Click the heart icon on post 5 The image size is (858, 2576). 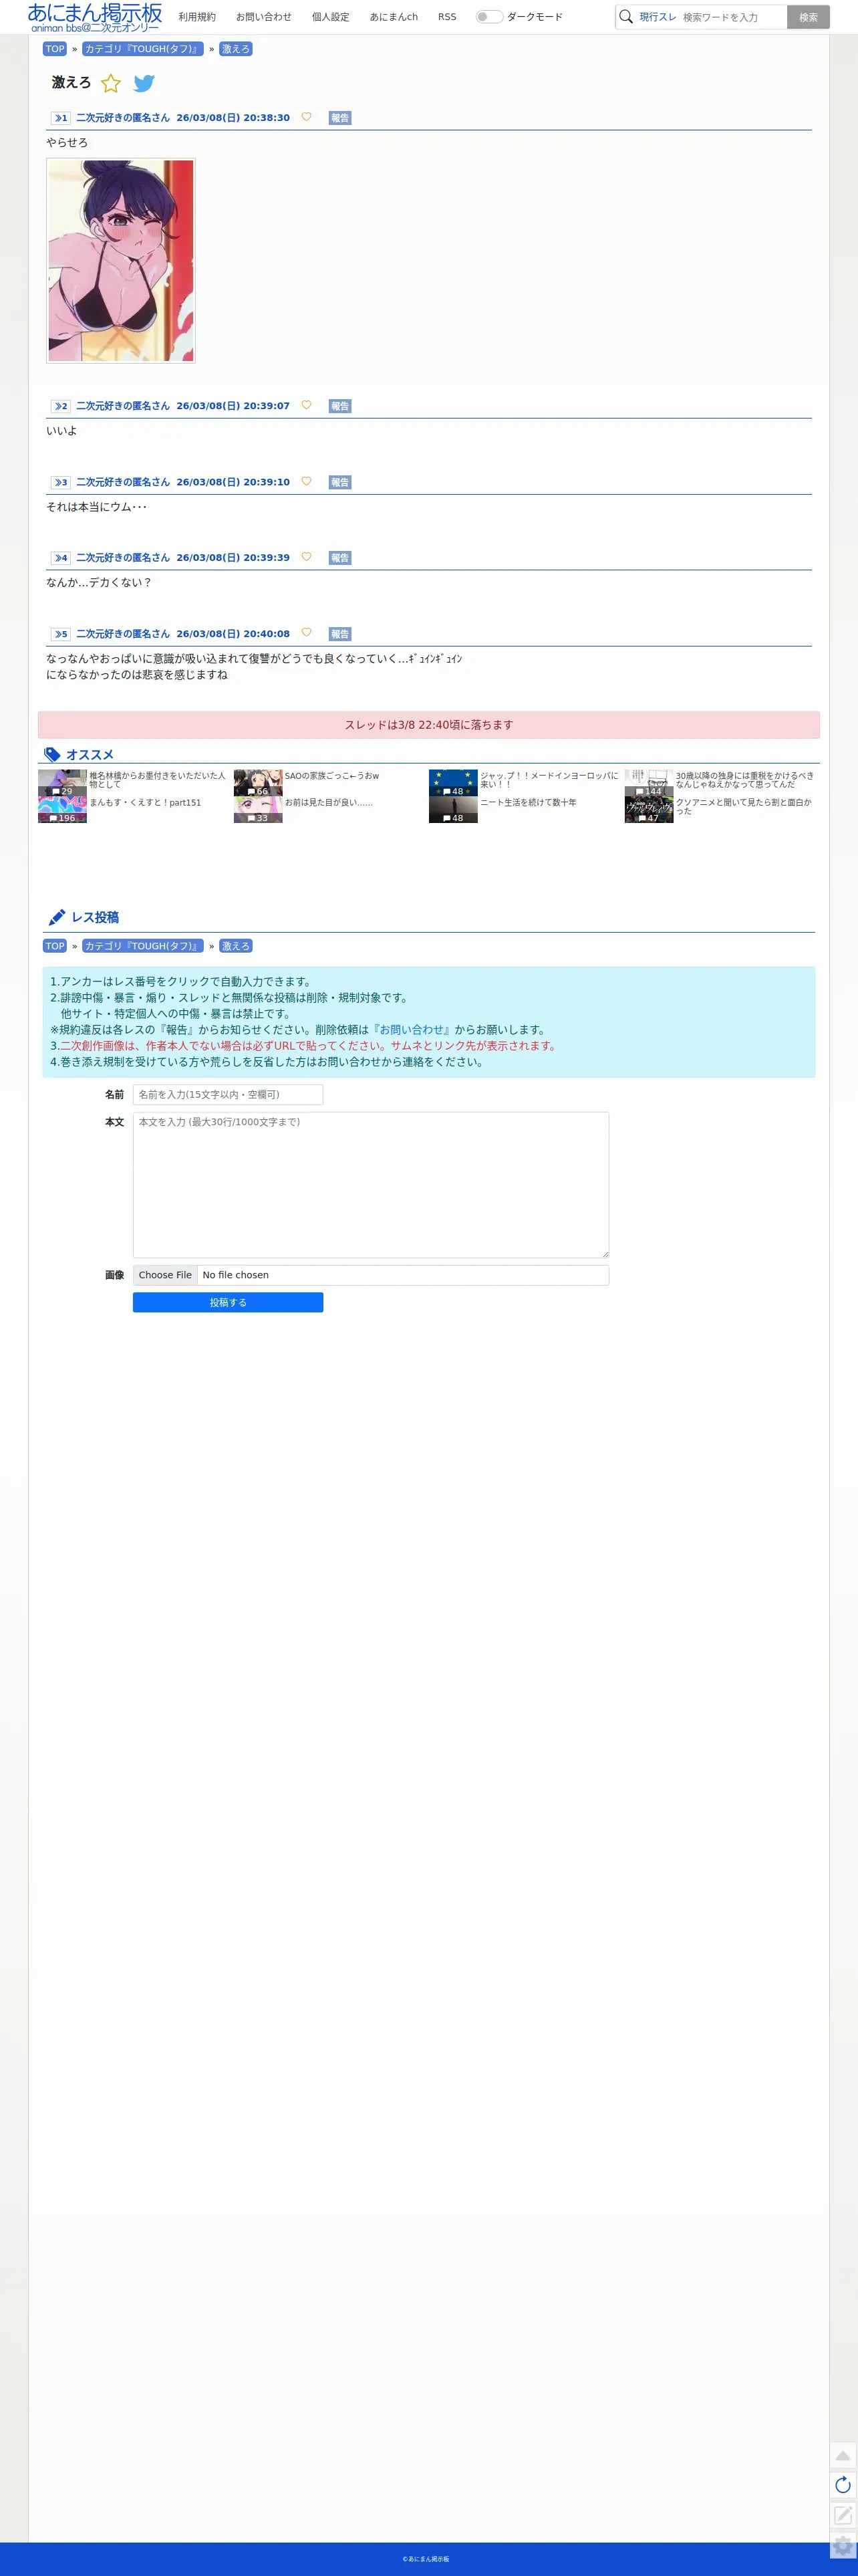coord(306,633)
